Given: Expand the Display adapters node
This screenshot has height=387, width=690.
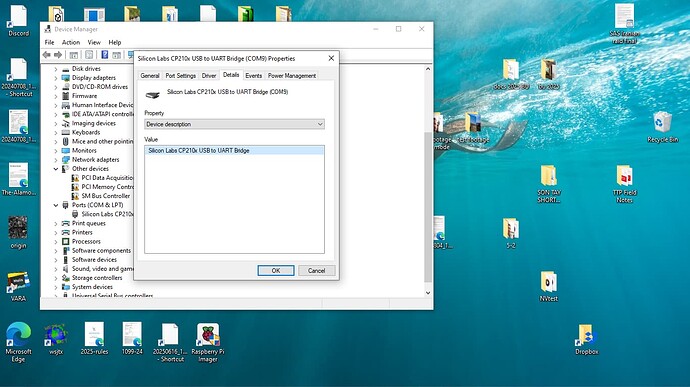Looking at the screenshot, I should (x=56, y=78).
